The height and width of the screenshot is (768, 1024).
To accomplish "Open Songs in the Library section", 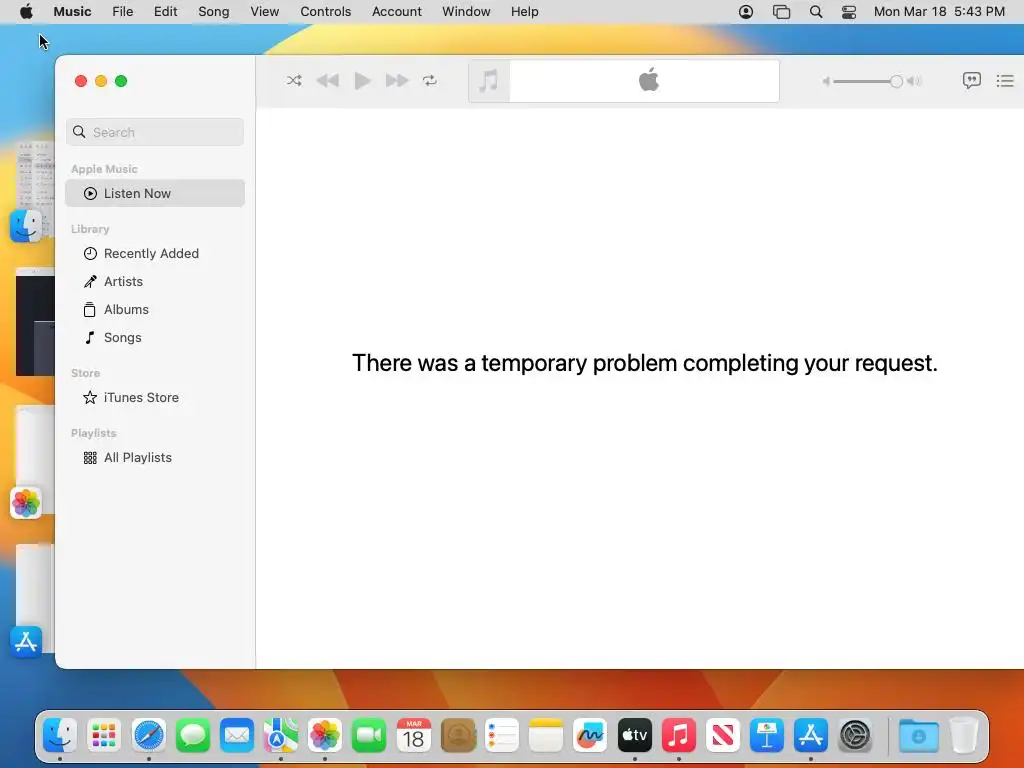I will (155, 338).
